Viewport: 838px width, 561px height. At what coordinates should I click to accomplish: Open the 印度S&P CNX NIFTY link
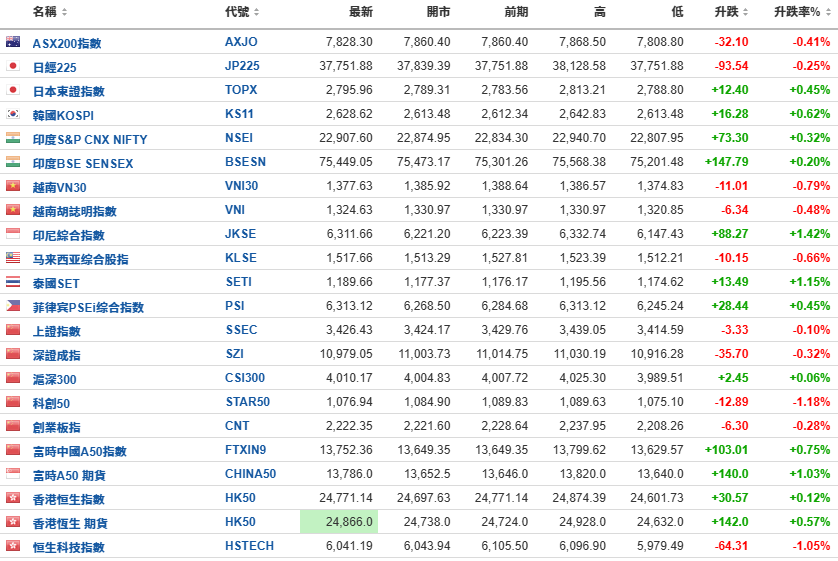click(90, 139)
